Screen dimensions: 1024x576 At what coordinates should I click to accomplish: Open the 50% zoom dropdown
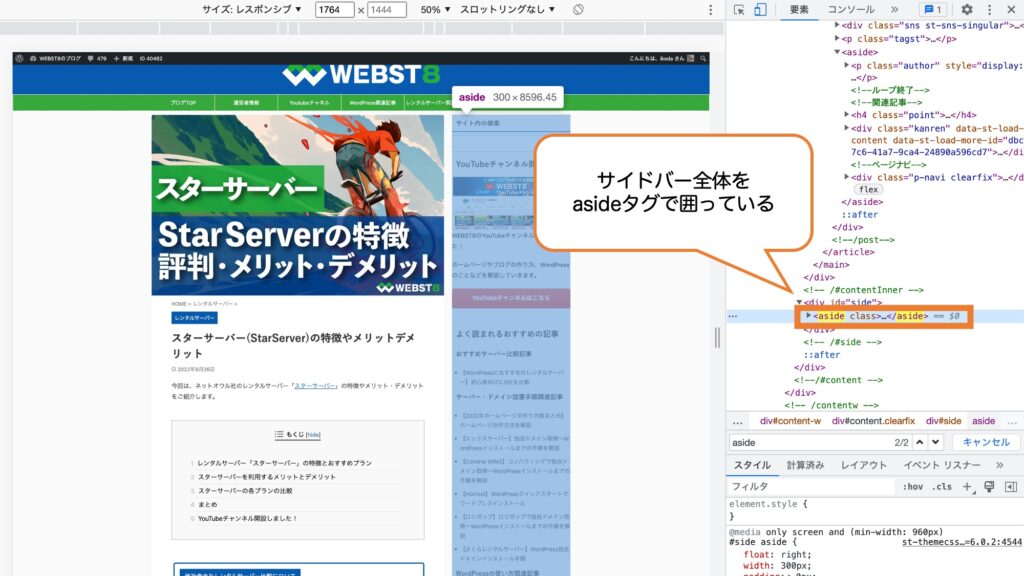click(x=435, y=10)
